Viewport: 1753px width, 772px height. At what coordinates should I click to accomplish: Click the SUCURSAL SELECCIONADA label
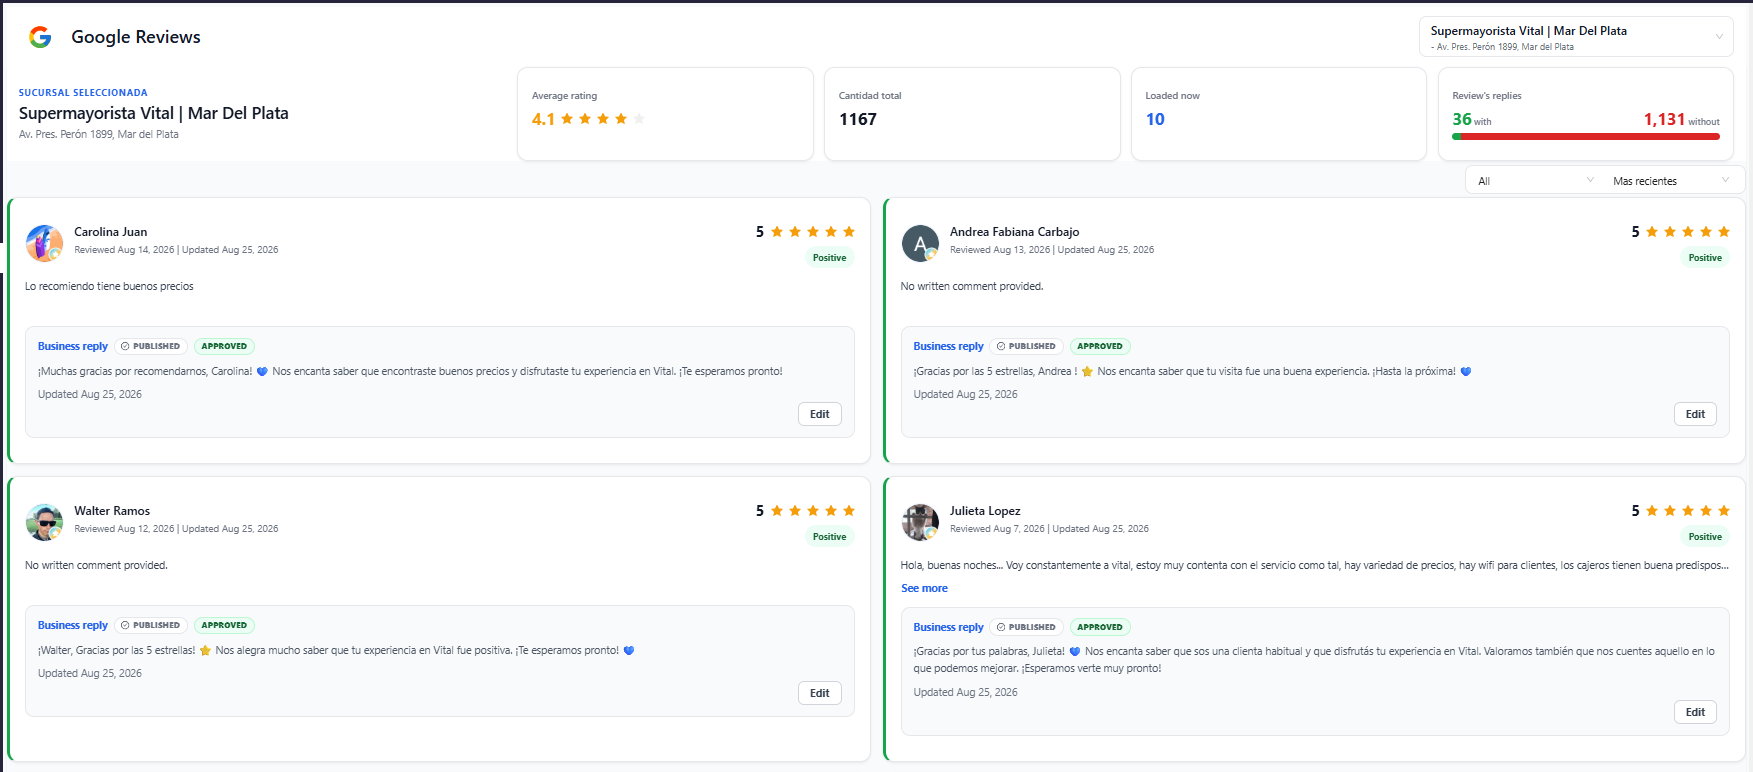pyautogui.click(x=83, y=93)
